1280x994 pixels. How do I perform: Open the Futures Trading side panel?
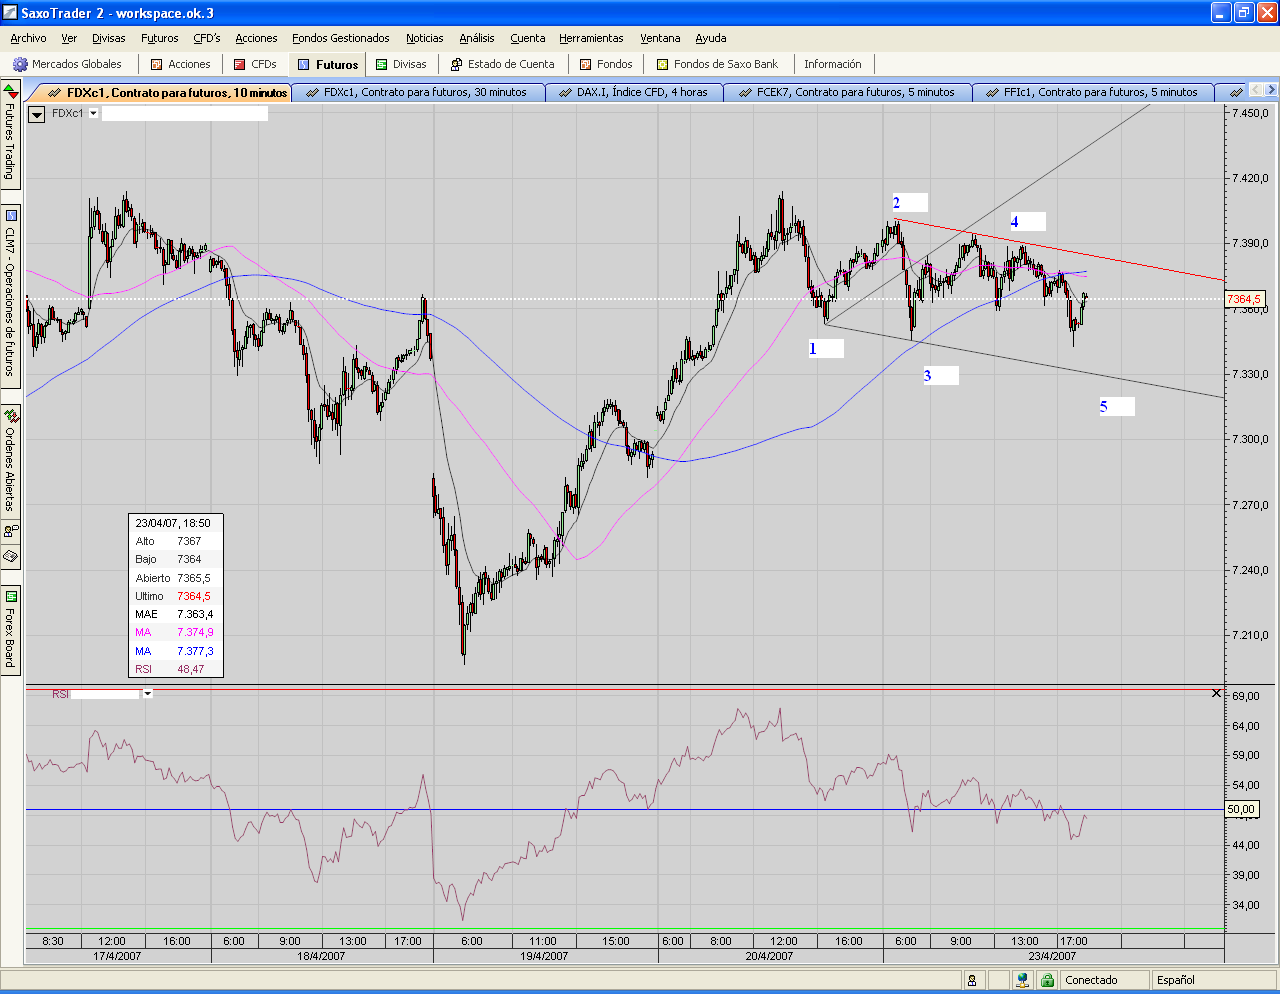pos(10,135)
